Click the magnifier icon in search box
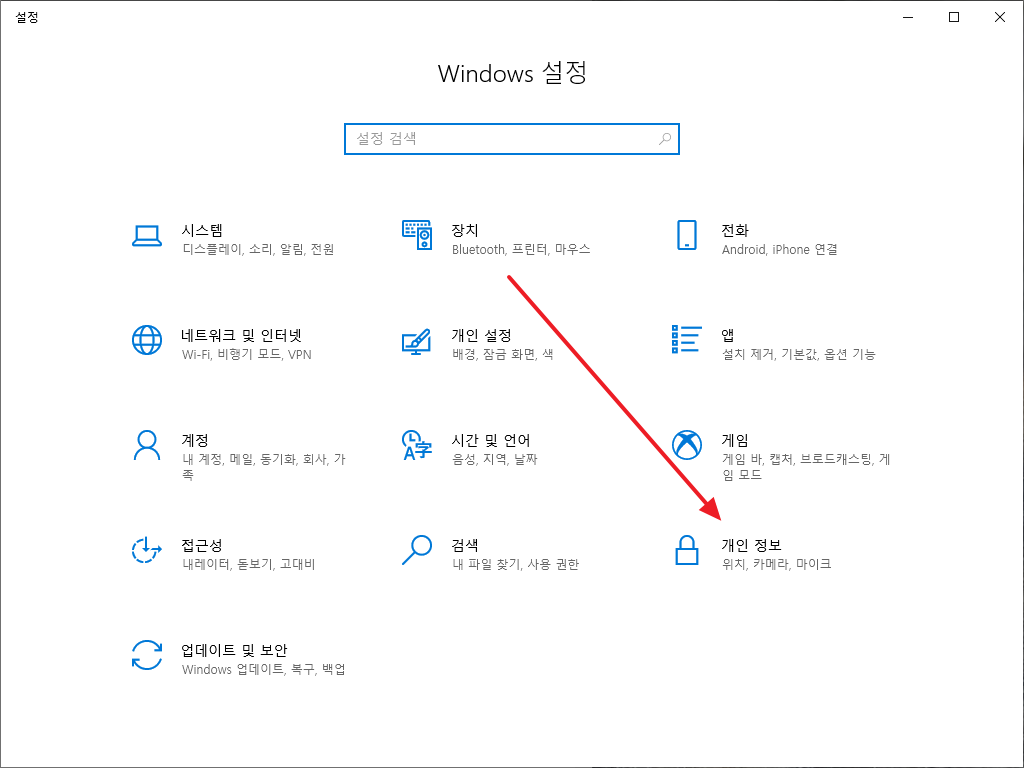 (x=665, y=138)
